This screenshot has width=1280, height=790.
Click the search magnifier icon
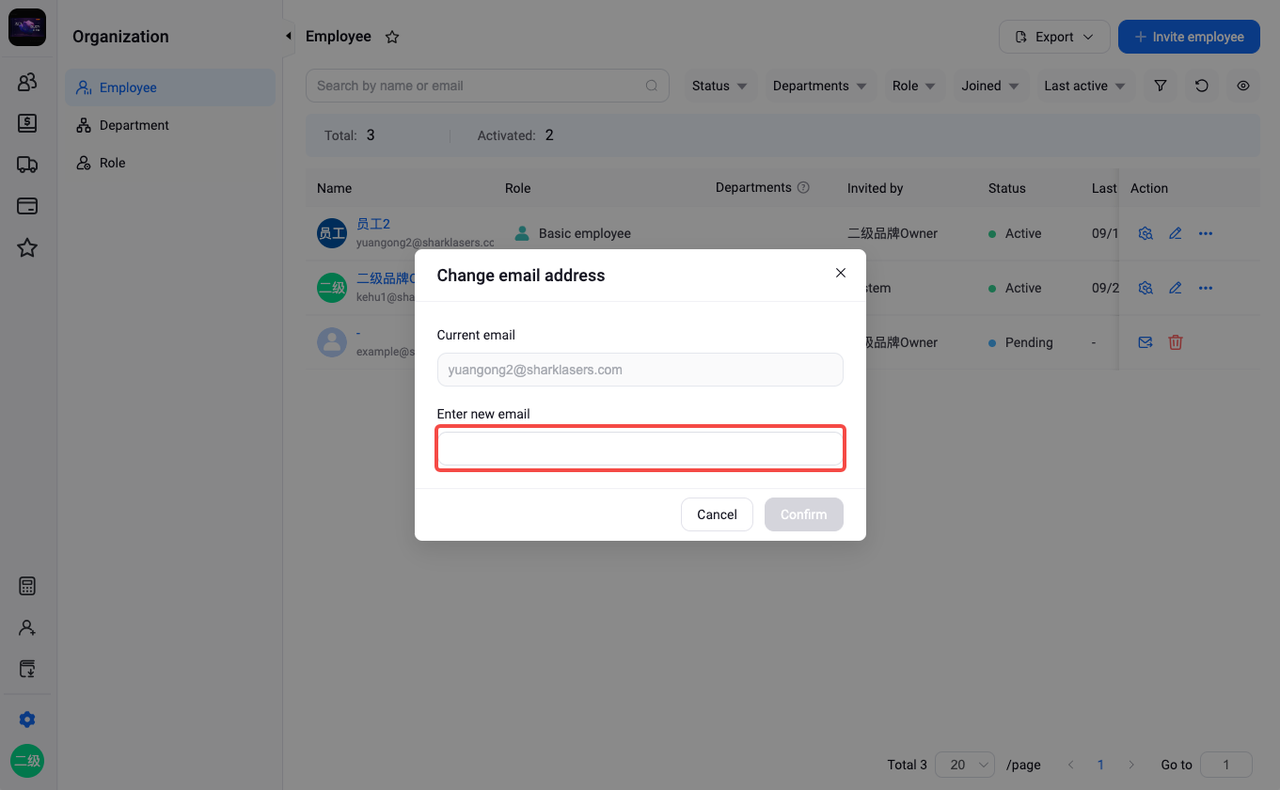(652, 86)
